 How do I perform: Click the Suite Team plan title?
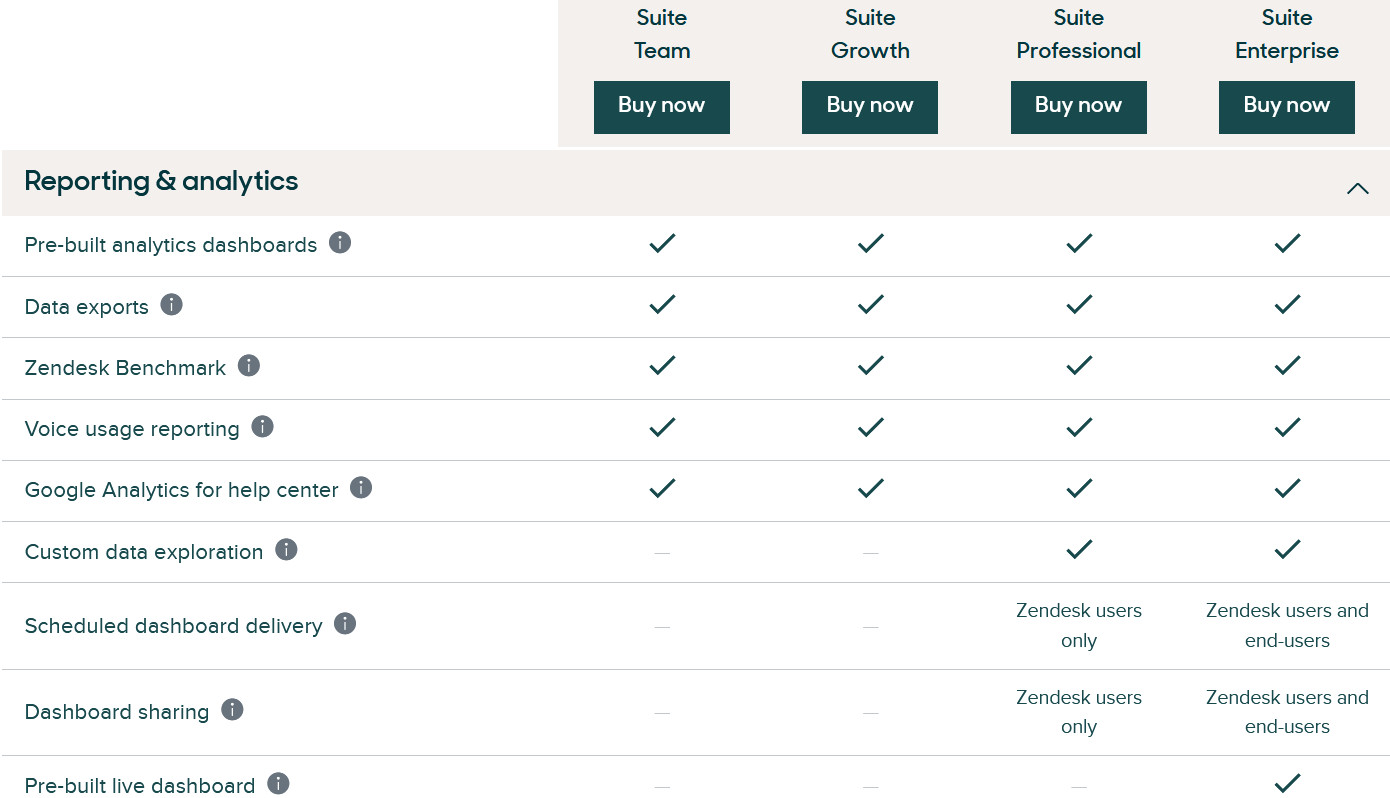click(x=662, y=34)
